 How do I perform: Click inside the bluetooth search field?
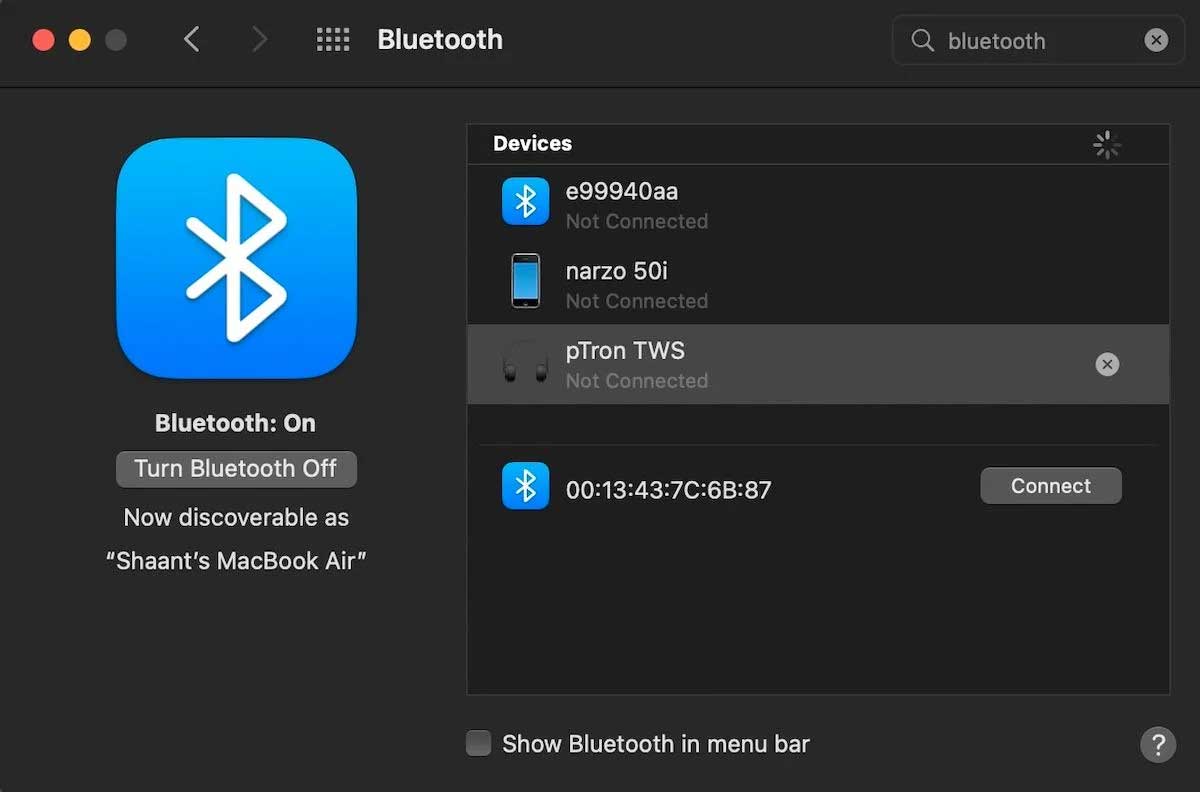(x=1030, y=40)
